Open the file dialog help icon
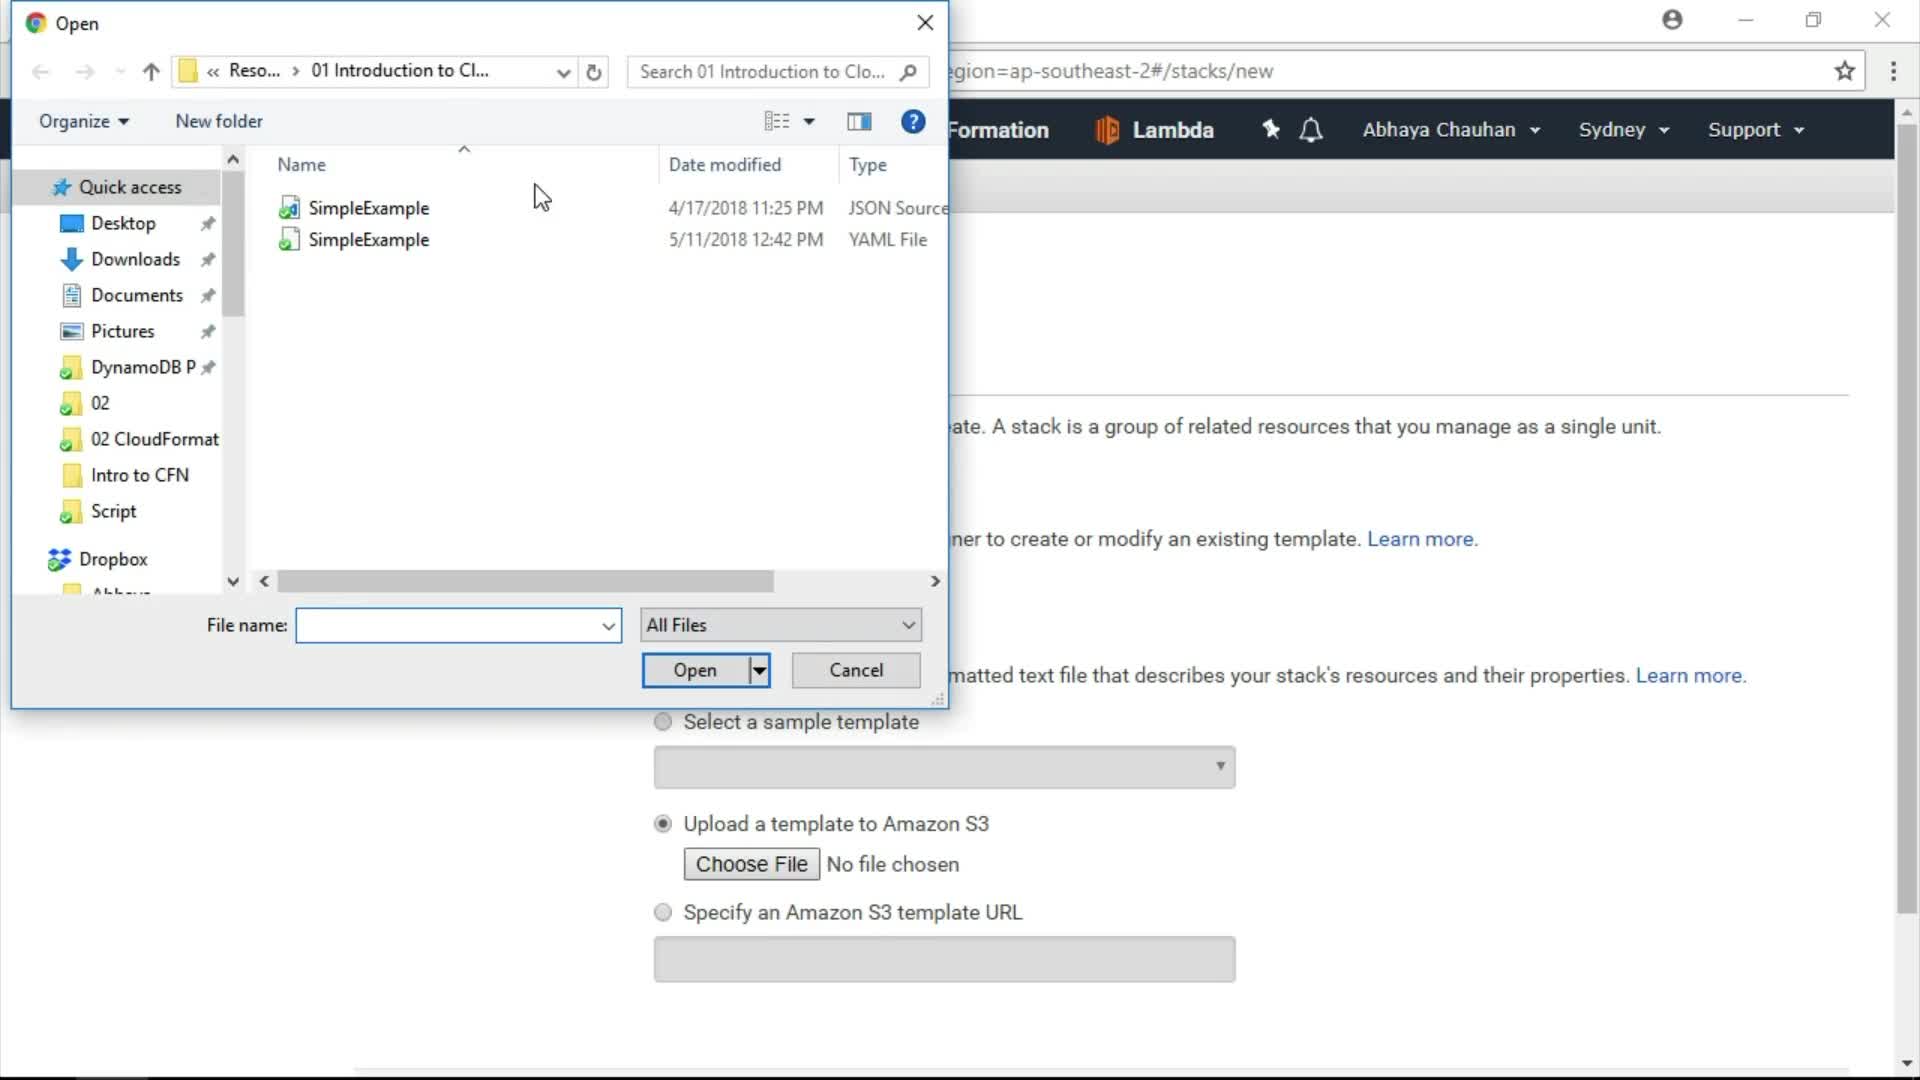1920x1080 pixels. coord(912,121)
